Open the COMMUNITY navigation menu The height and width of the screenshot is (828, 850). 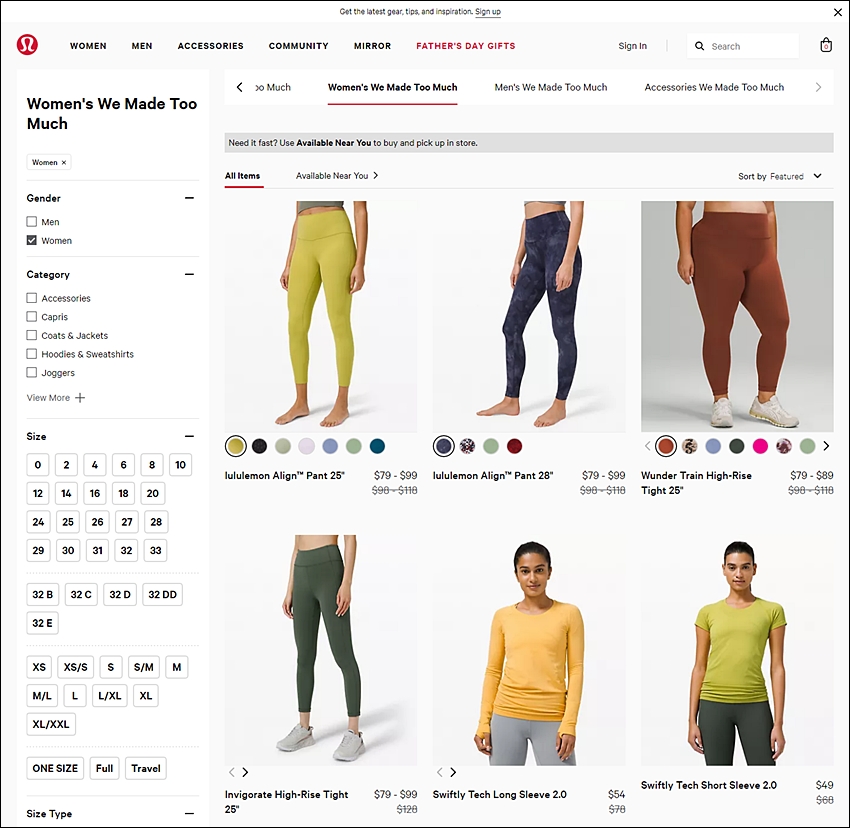pyautogui.click(x=299, y=46)
